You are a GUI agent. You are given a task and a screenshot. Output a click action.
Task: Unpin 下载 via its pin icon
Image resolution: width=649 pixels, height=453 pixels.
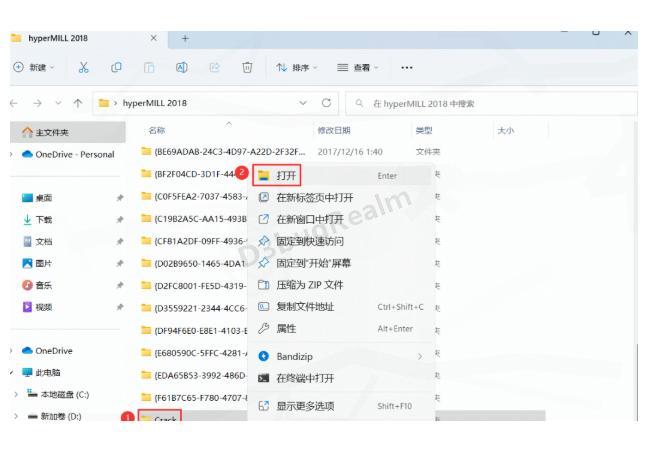pyautogui.click(x=120, y=219)
